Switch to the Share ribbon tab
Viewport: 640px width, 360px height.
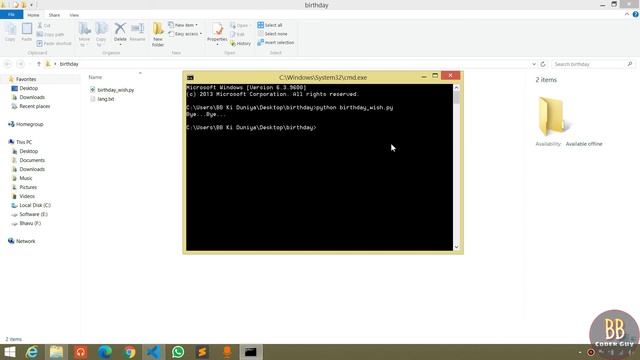[x=54, y=15]
